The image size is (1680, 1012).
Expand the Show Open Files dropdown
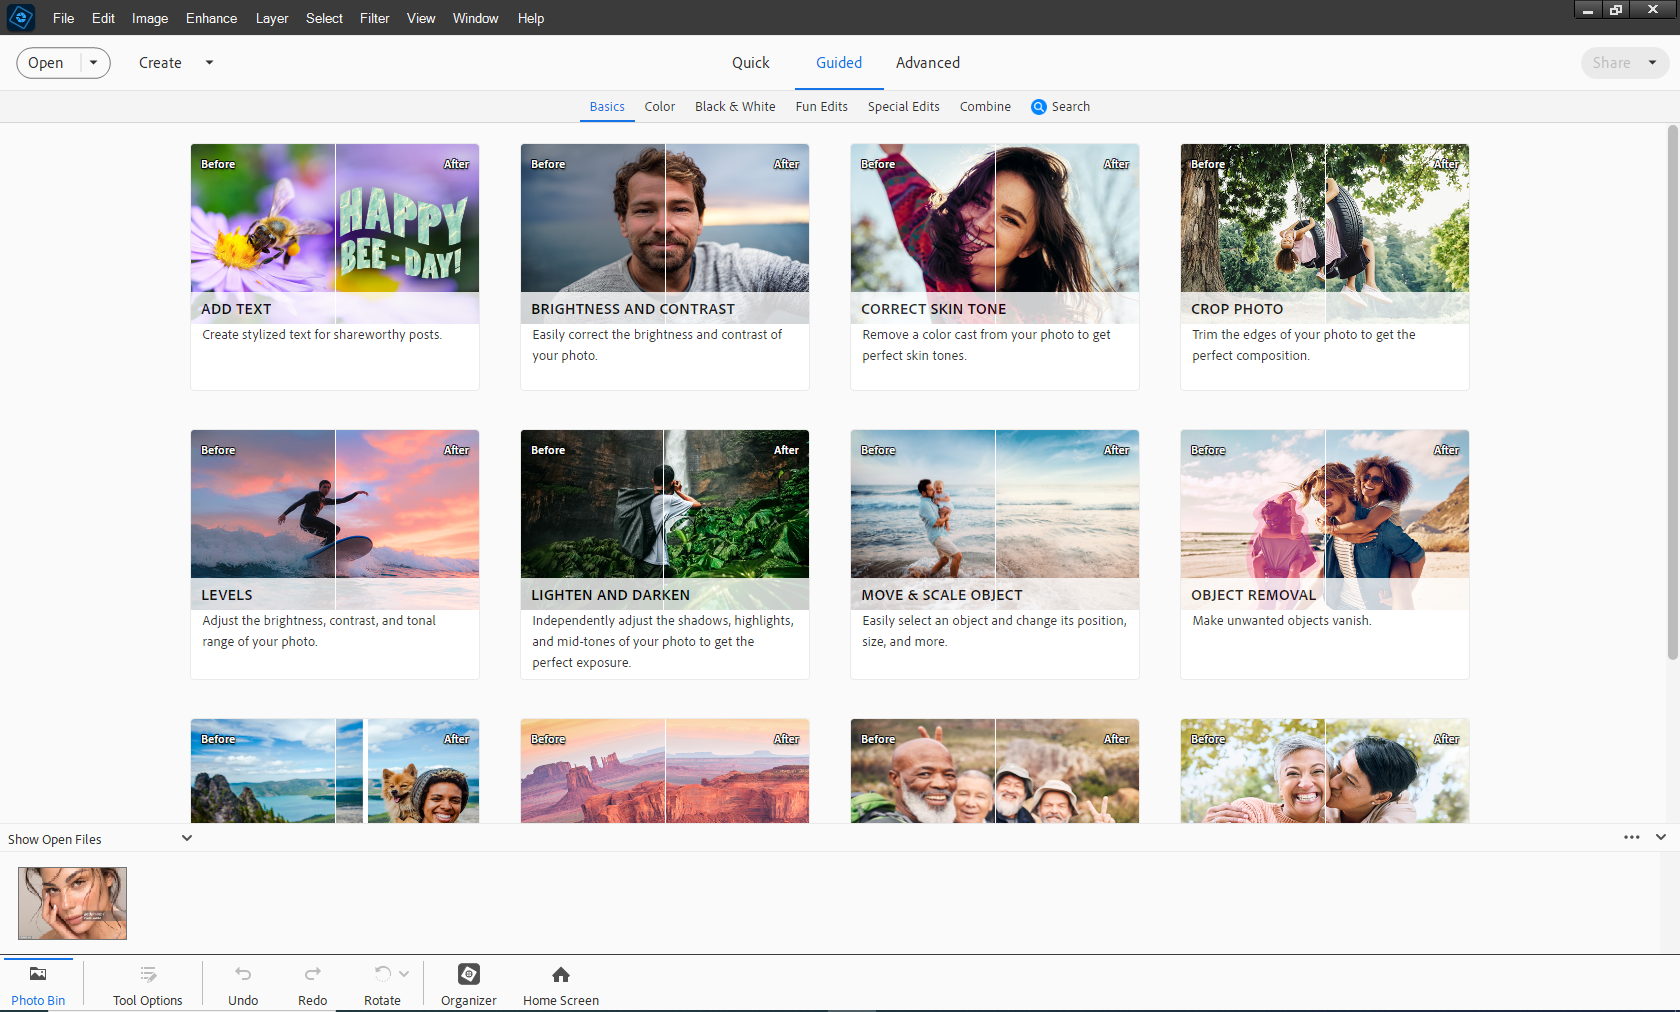[187, 838]
